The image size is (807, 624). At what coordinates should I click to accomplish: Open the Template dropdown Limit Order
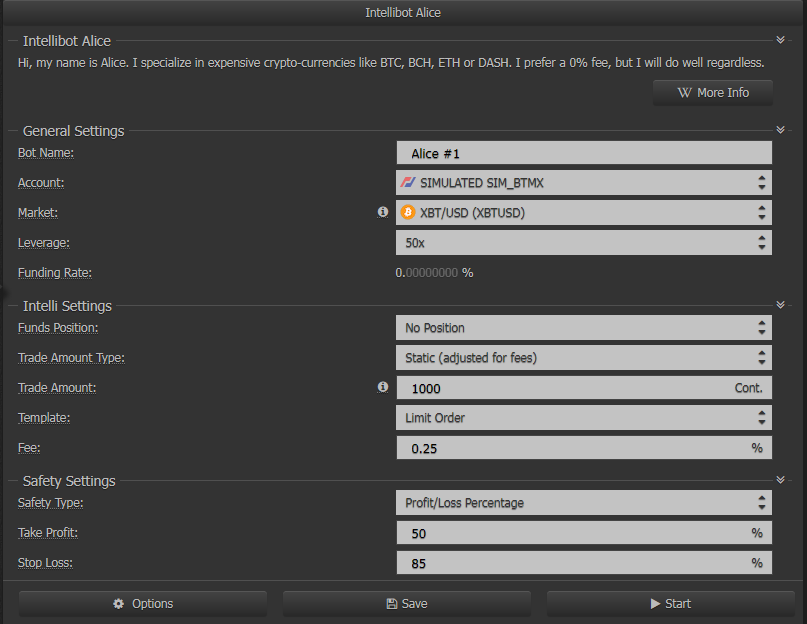584,418
